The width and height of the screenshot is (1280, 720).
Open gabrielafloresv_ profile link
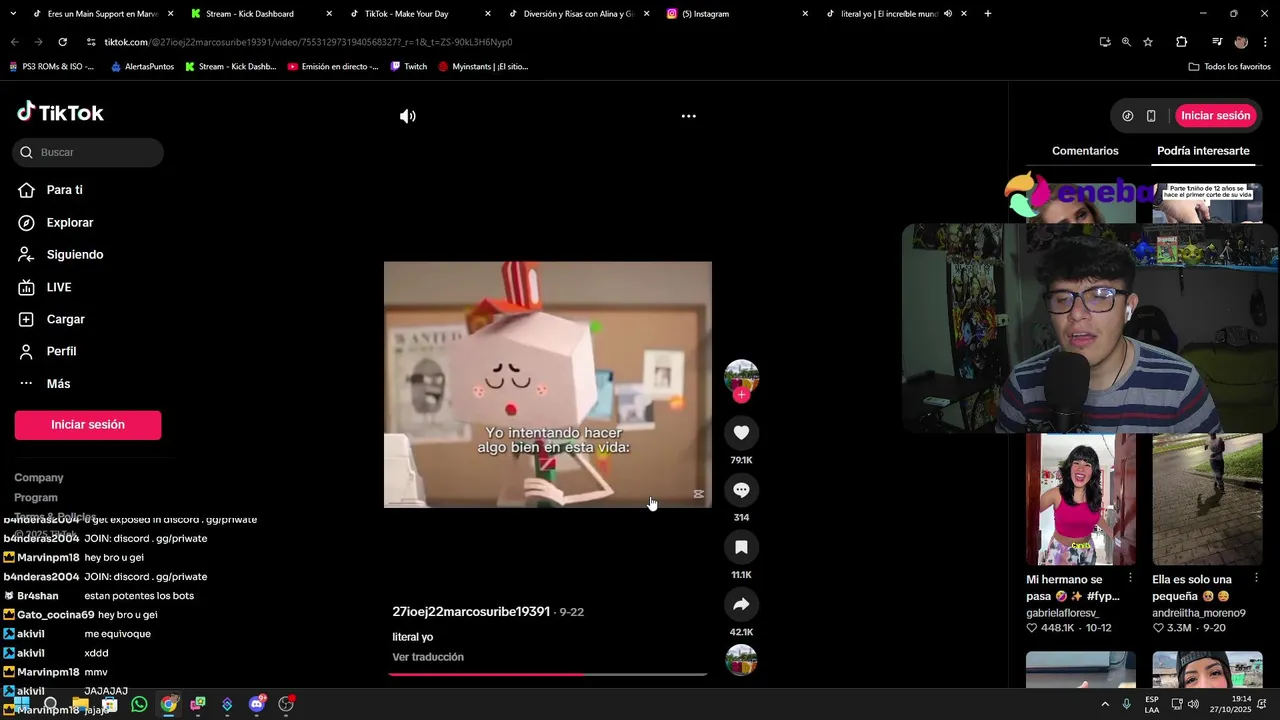click(x=1062, y=613)
